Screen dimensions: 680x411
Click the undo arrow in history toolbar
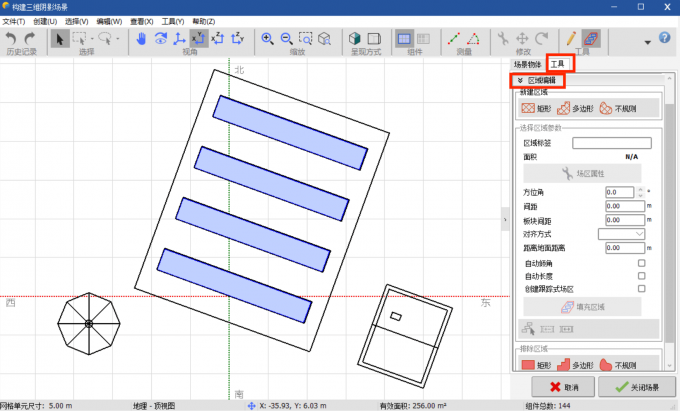11,39
